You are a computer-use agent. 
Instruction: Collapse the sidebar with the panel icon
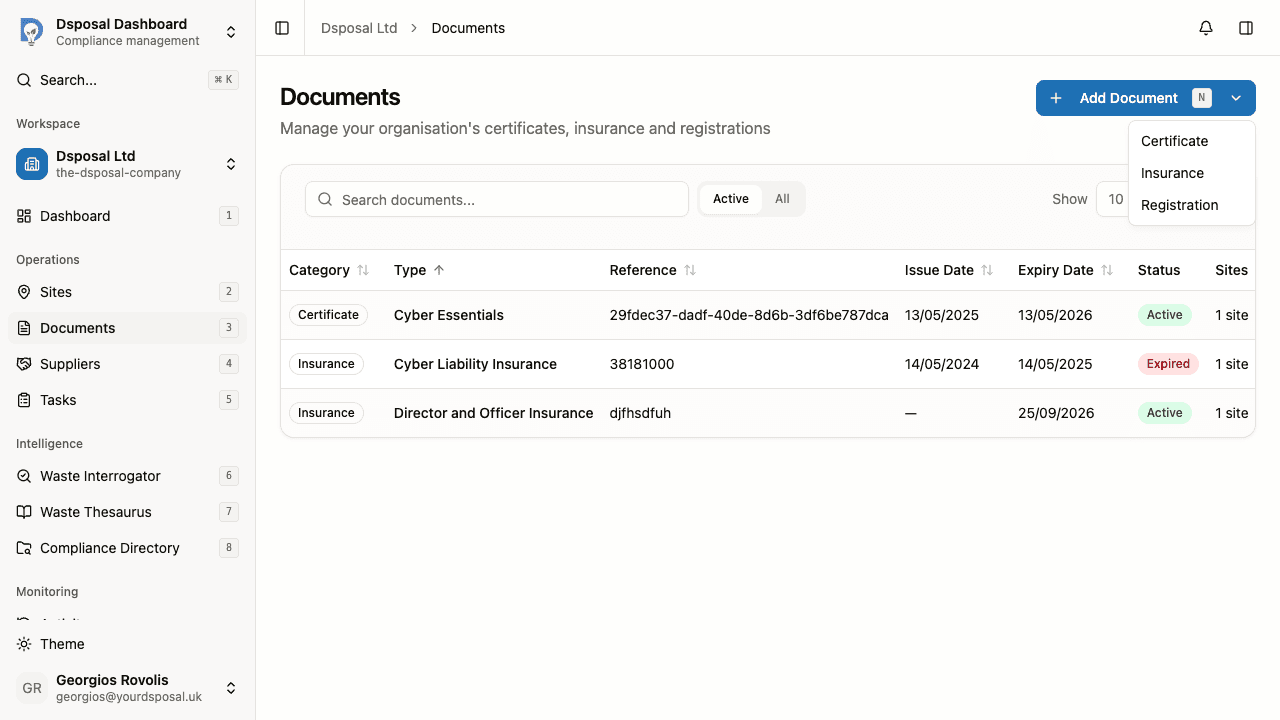tap(281, 28)
